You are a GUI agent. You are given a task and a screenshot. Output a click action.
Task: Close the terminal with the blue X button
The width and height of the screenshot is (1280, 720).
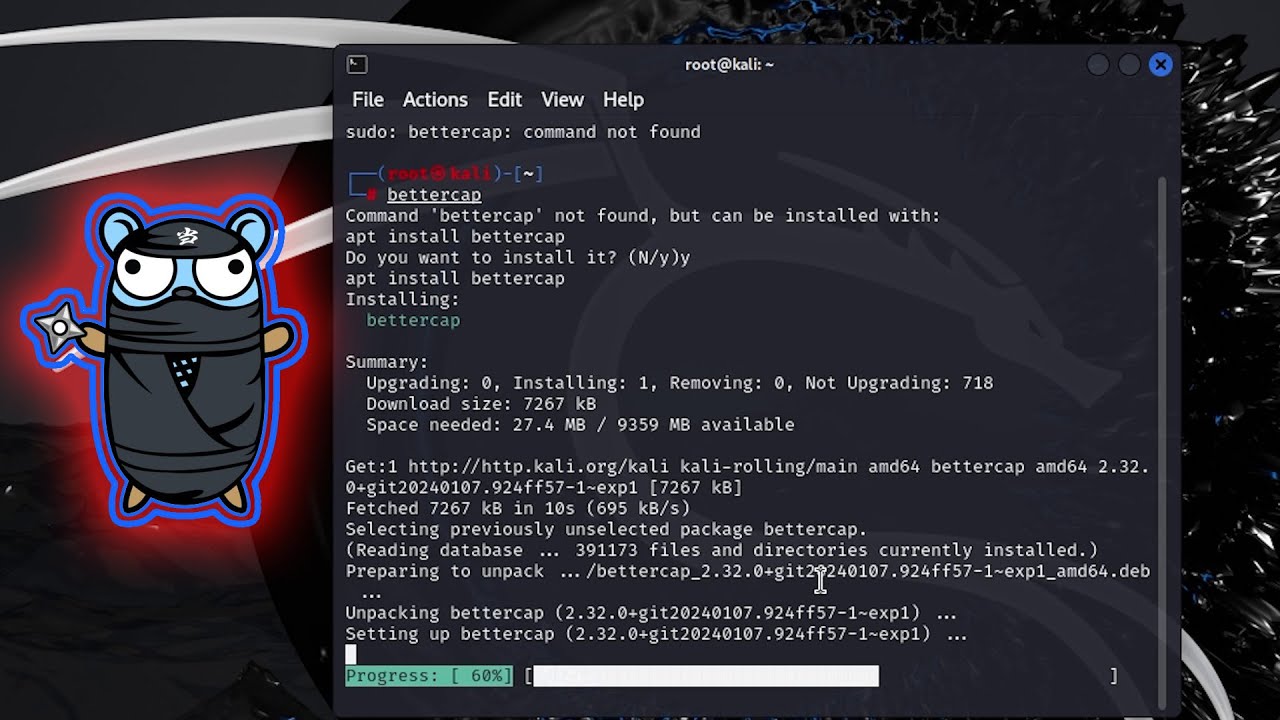coord(1160,65)
